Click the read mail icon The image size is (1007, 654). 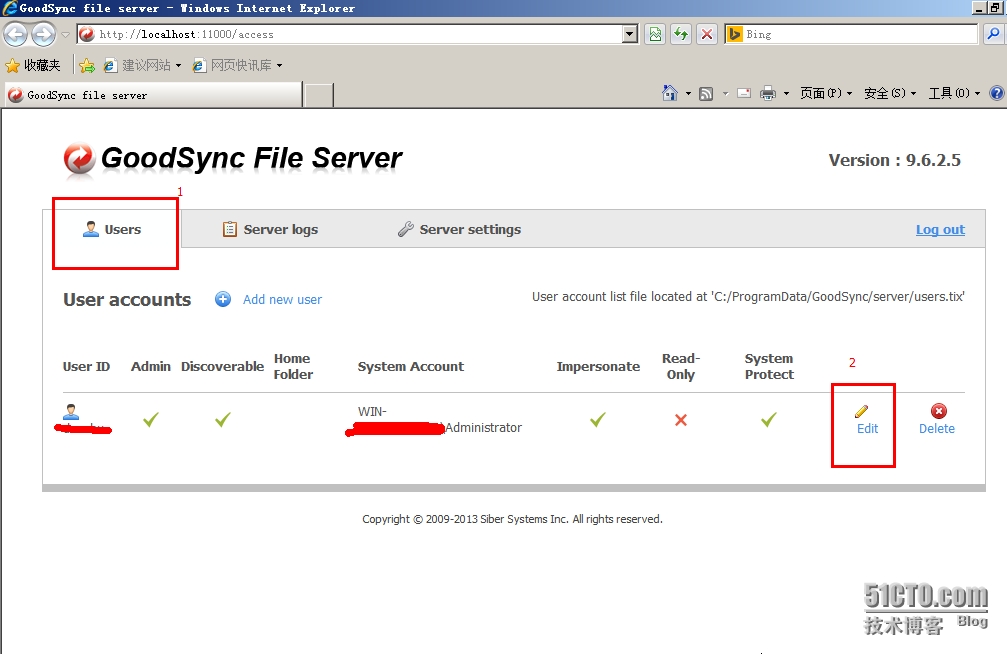coord(744,94)
